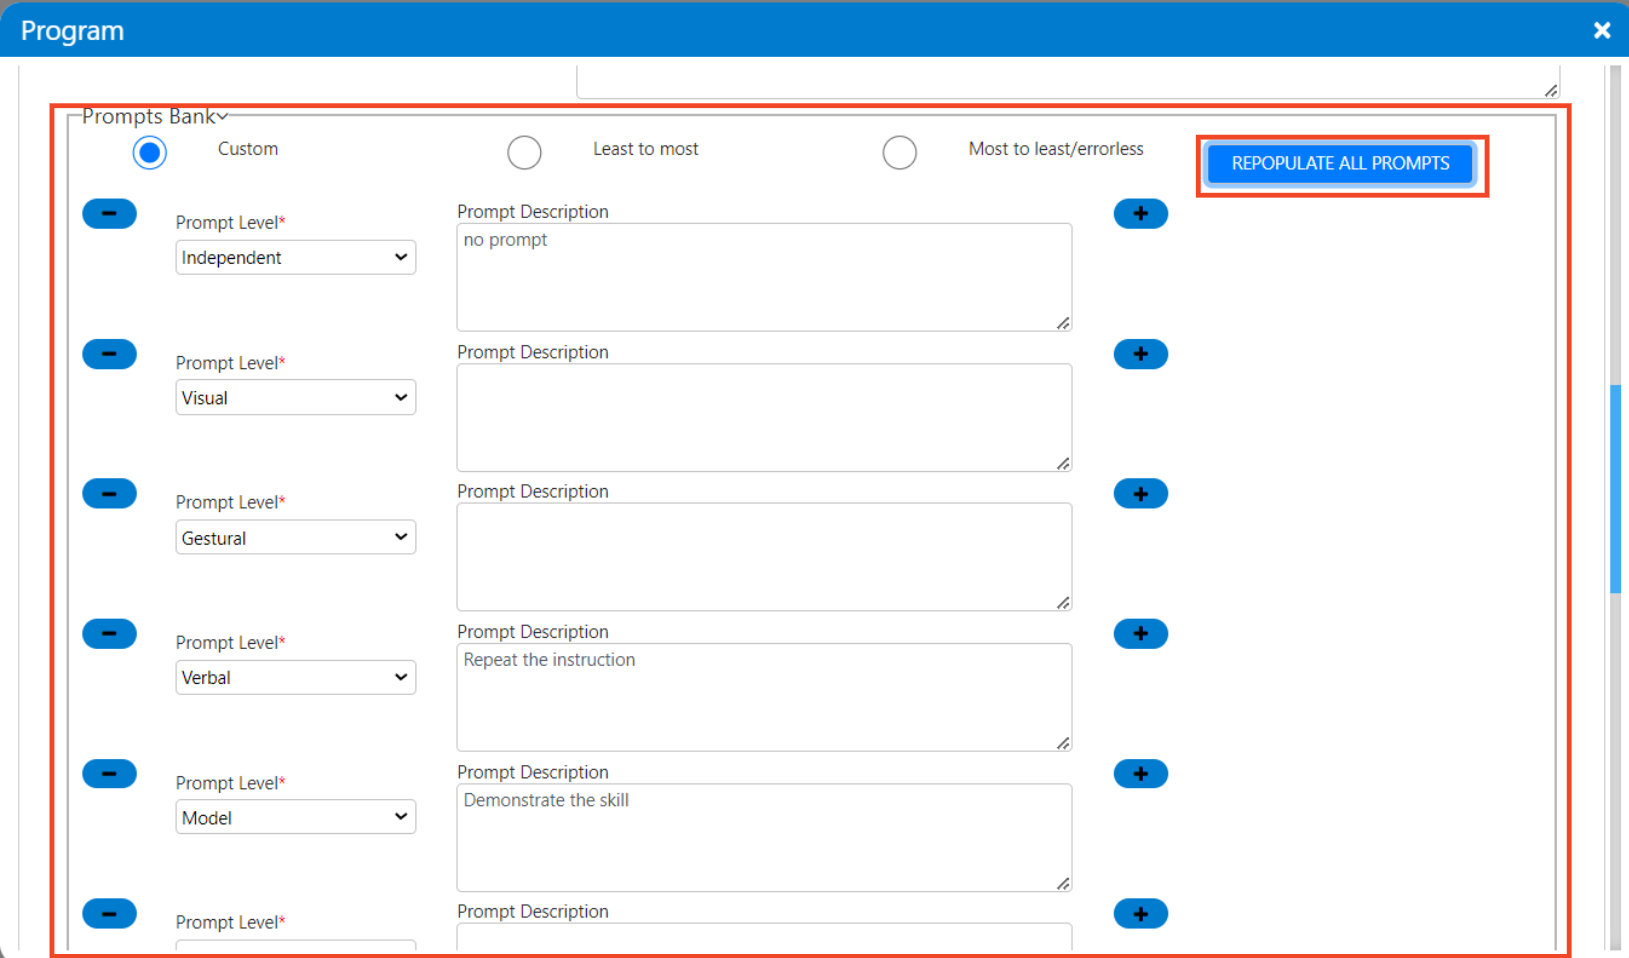Image resolution: width=1629 pixels, height=958 pixels.
Task: Click the dialog's vertical scrollbar thumb
Action: pyautogui.click(x=1614, y=490)
